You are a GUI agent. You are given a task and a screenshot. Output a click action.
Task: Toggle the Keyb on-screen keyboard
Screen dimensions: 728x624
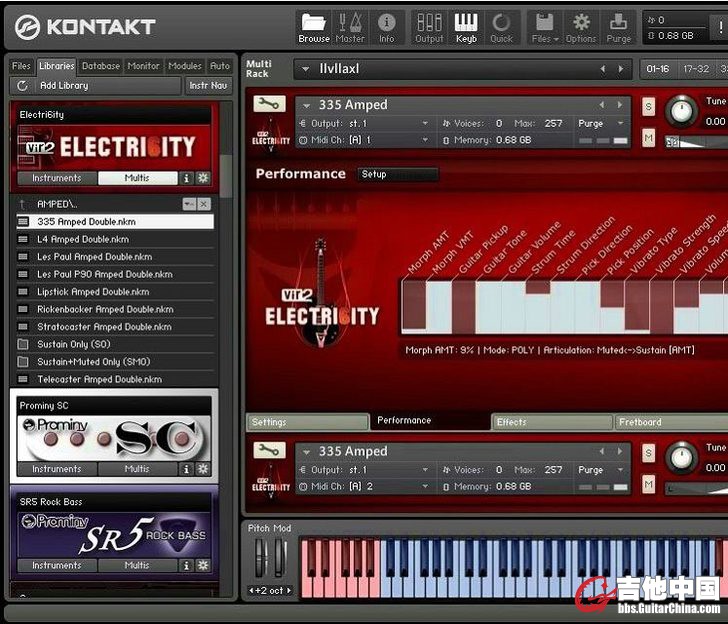coord(466,28)
